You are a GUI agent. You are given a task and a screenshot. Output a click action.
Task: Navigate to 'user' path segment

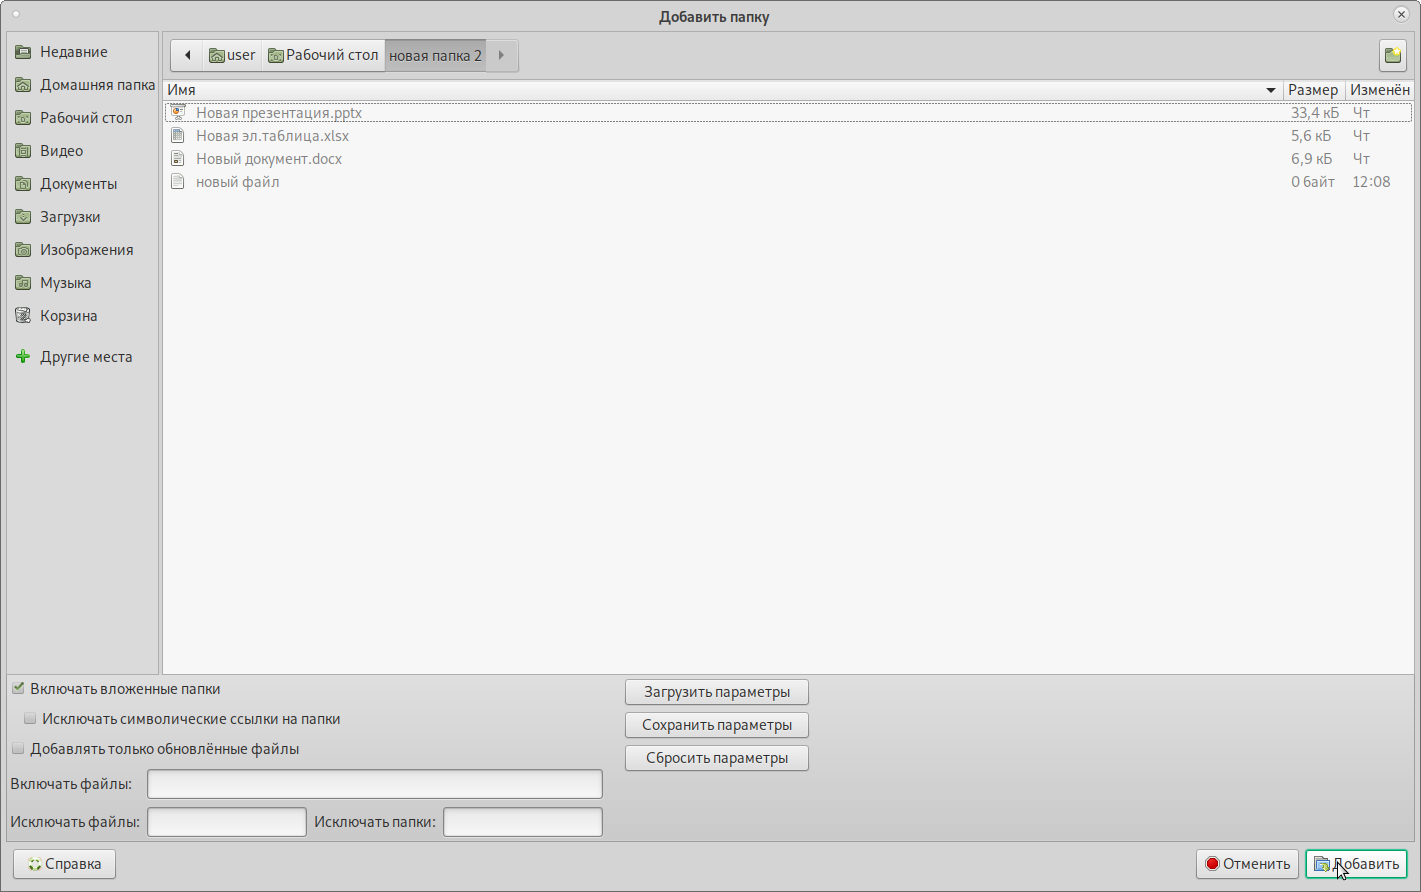click(x=232, y=55)
